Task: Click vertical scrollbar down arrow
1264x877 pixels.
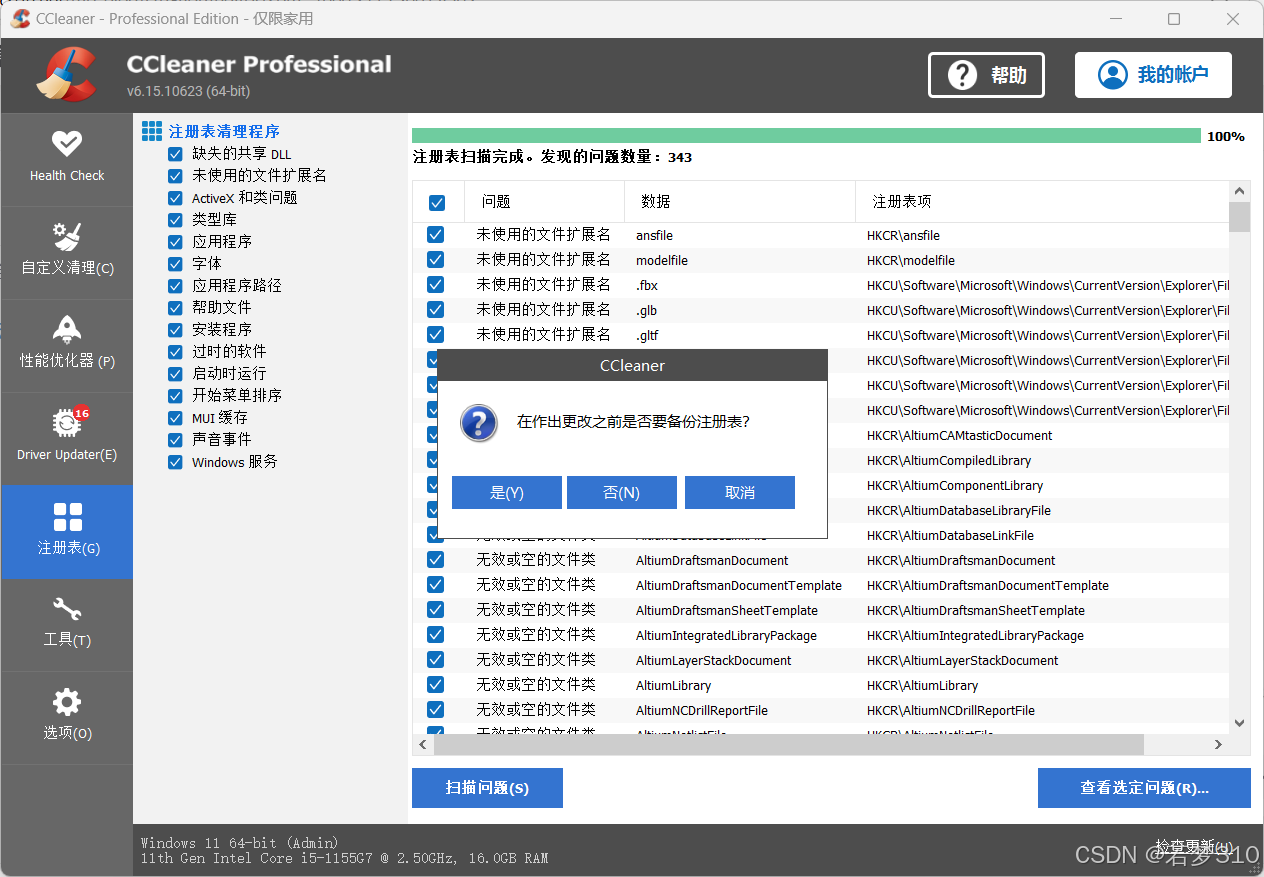Action: [1240, 723]
